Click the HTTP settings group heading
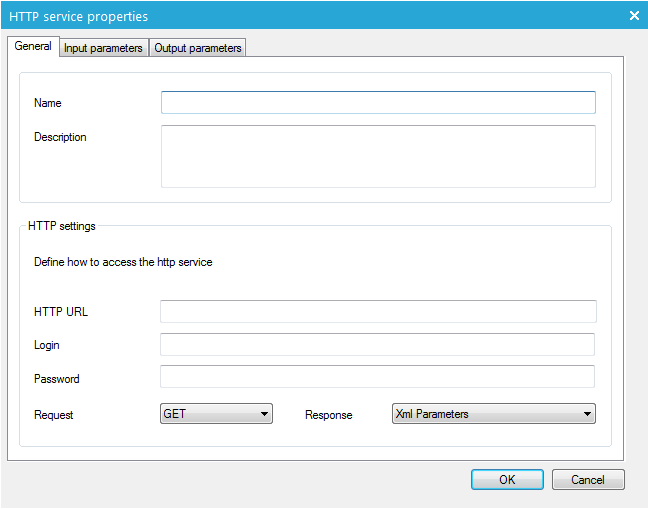This screenshot has width=648, height=509. (62, 226)
